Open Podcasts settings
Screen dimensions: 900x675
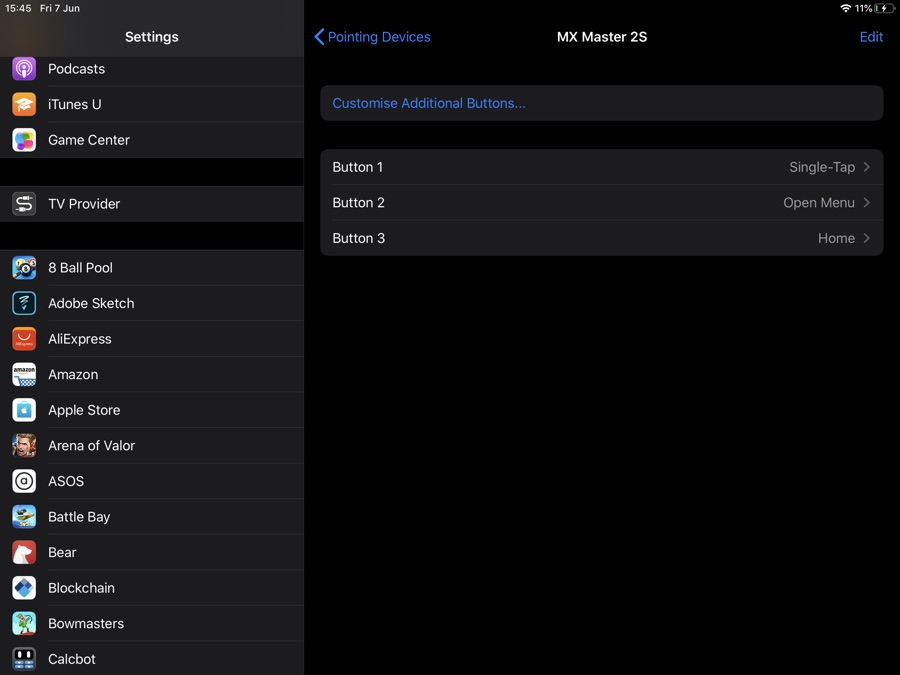point(152,69)
